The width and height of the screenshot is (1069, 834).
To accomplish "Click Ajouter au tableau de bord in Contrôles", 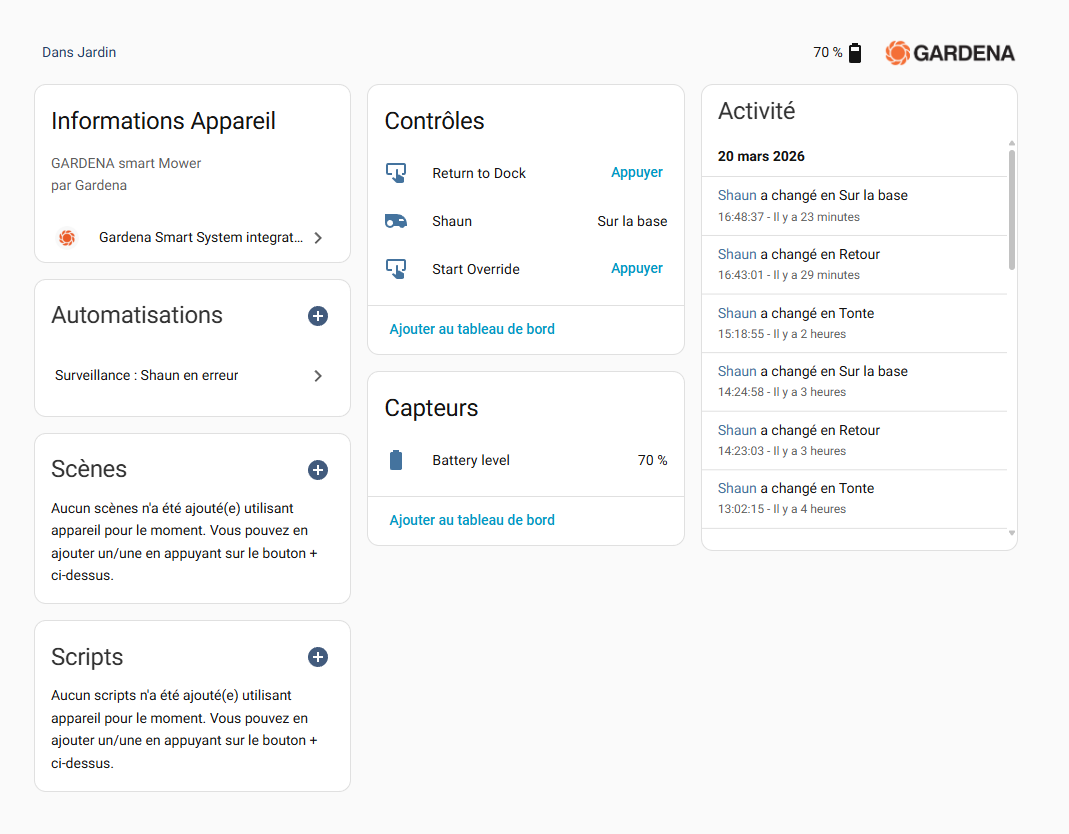I will pos(472,329).
